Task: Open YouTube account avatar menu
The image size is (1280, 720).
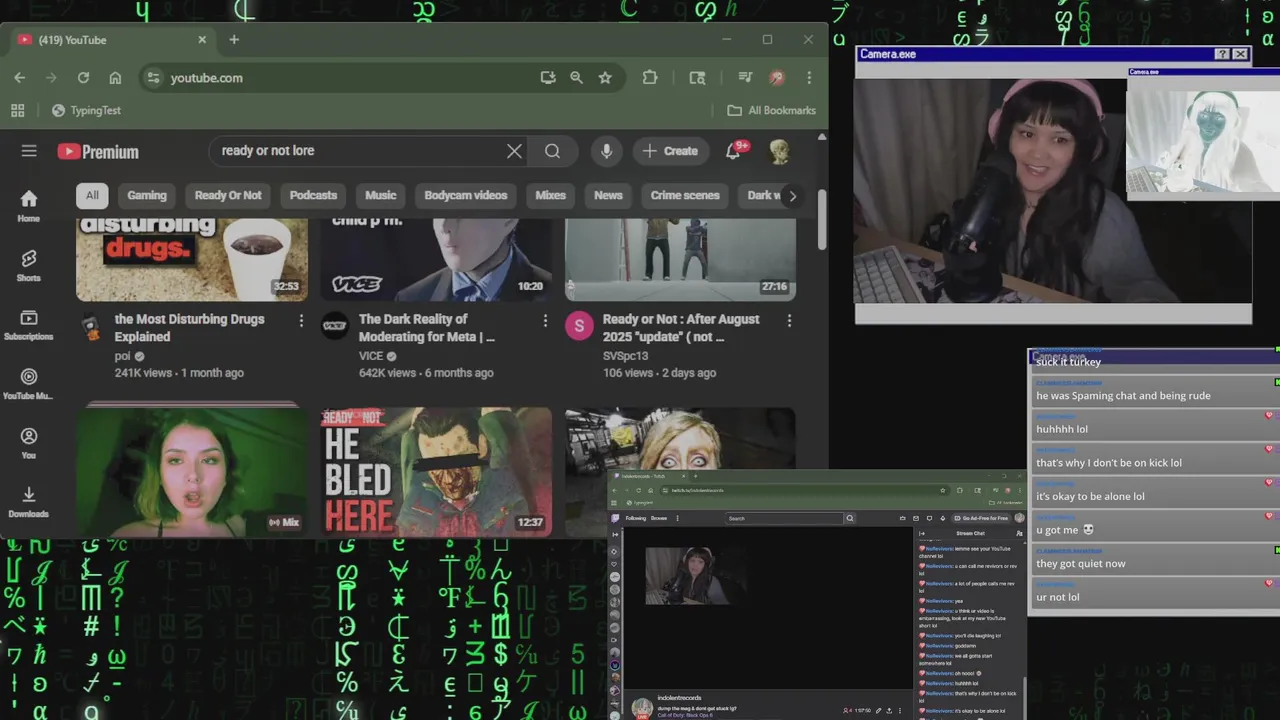Action: [x=779, y=151]
